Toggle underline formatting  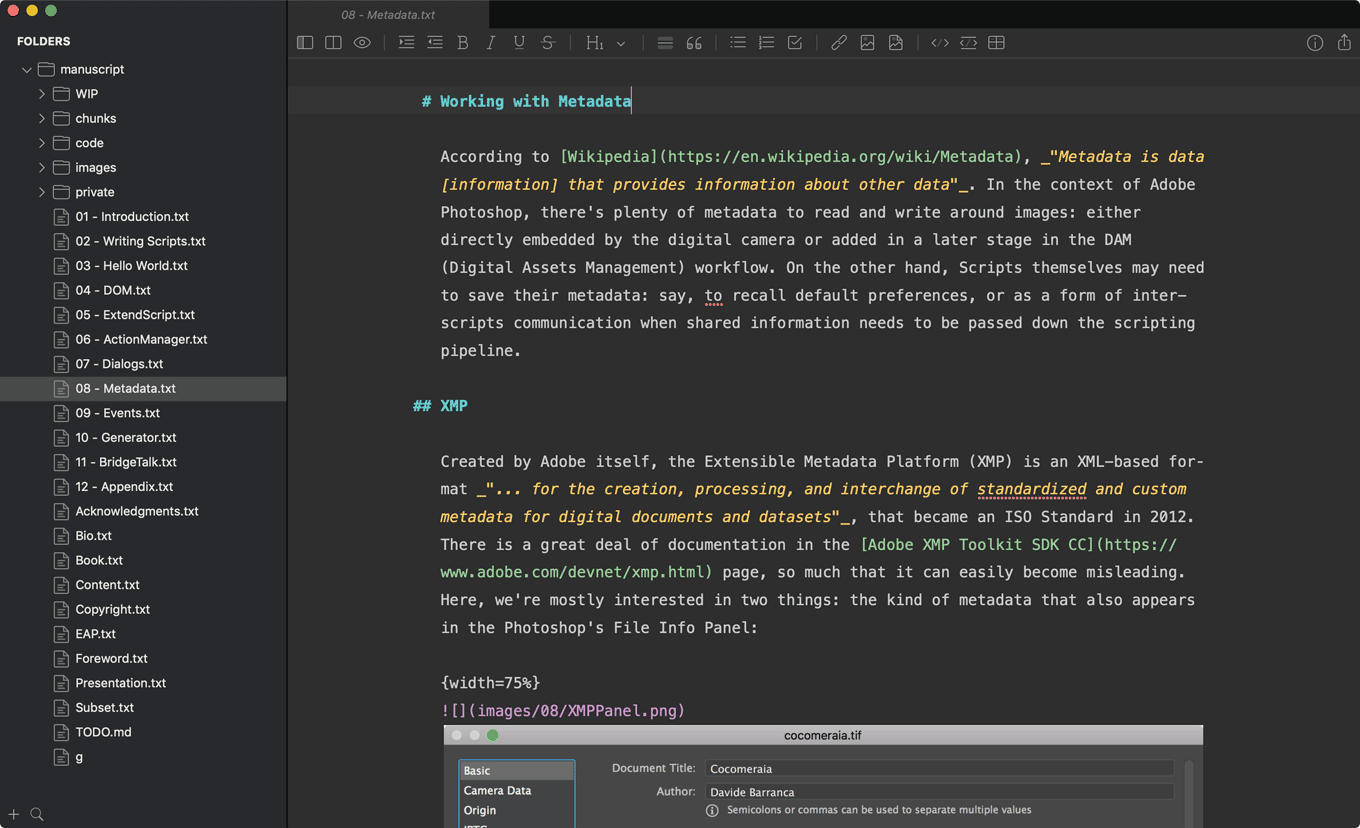pos(519,42)
